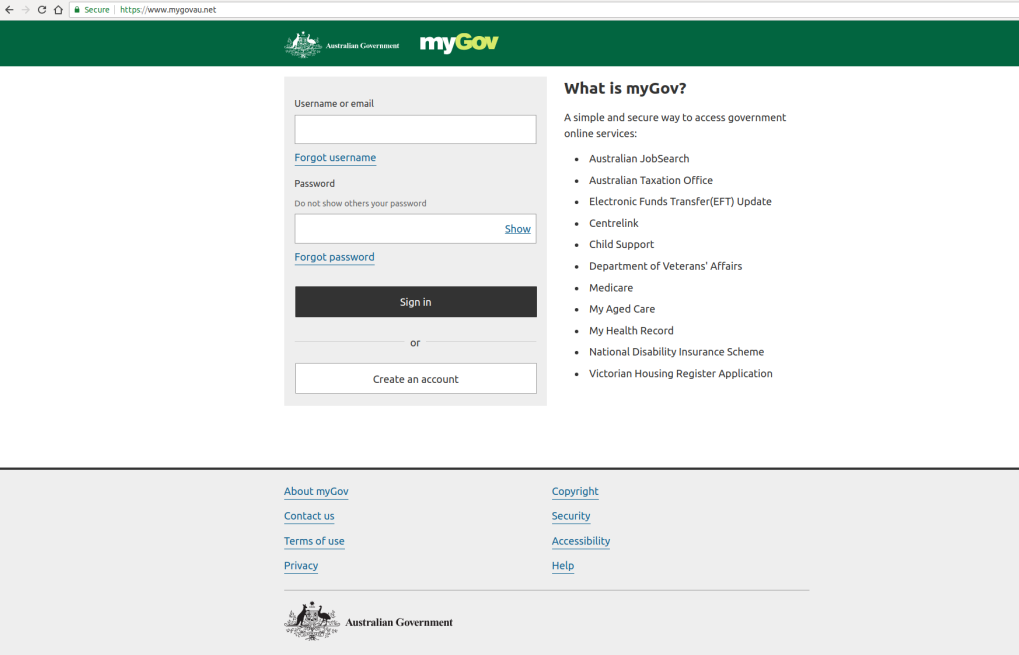Open the Security footer link
This screenshot has height=655, width=1019.
[x=571, y=516]
